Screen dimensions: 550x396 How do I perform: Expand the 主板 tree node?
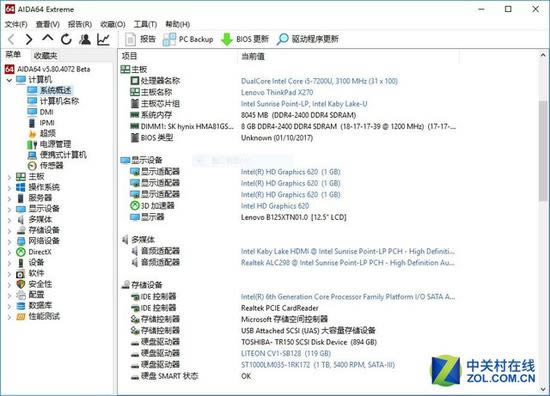tap(9, 177)
